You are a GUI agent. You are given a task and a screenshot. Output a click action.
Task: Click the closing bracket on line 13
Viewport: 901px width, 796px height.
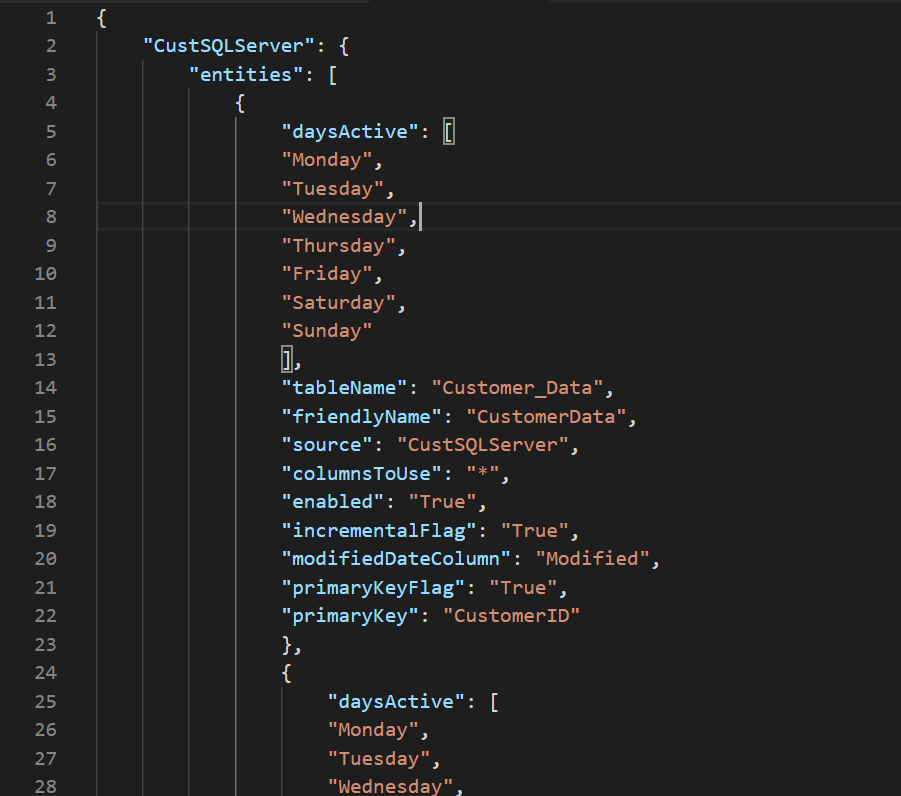(287, 358)
